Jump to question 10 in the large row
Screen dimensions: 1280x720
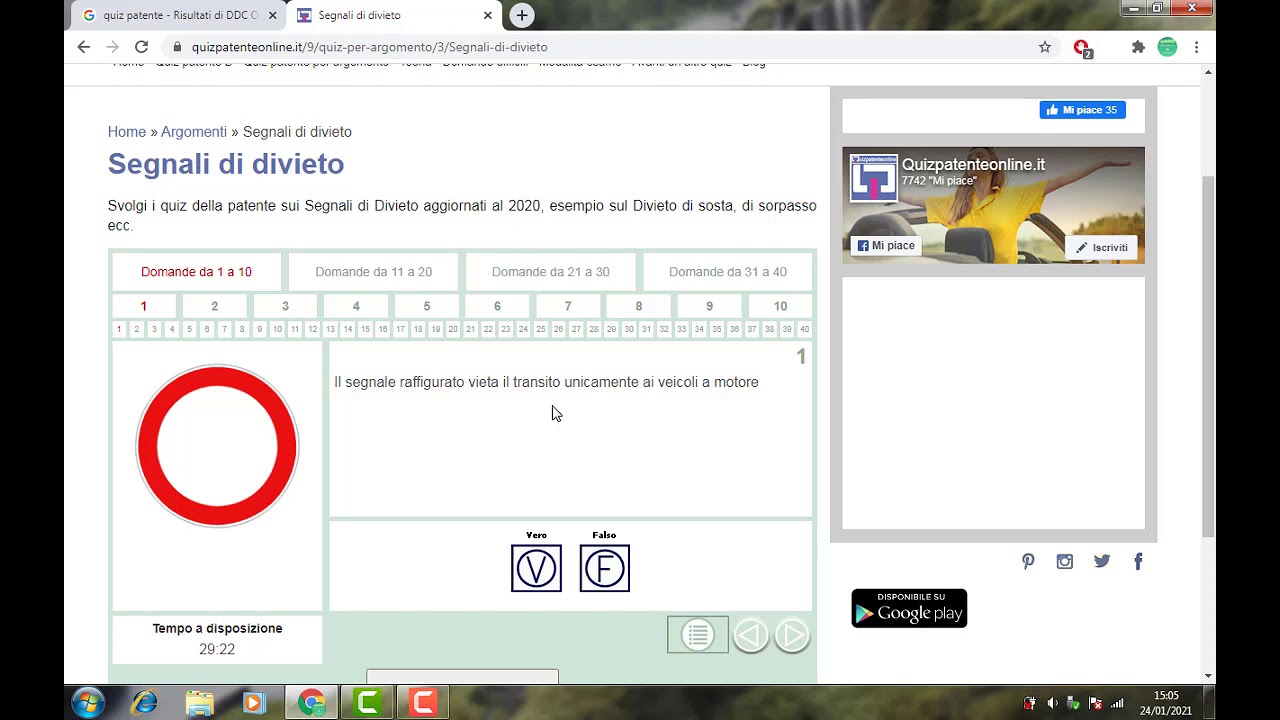[780, 306]
